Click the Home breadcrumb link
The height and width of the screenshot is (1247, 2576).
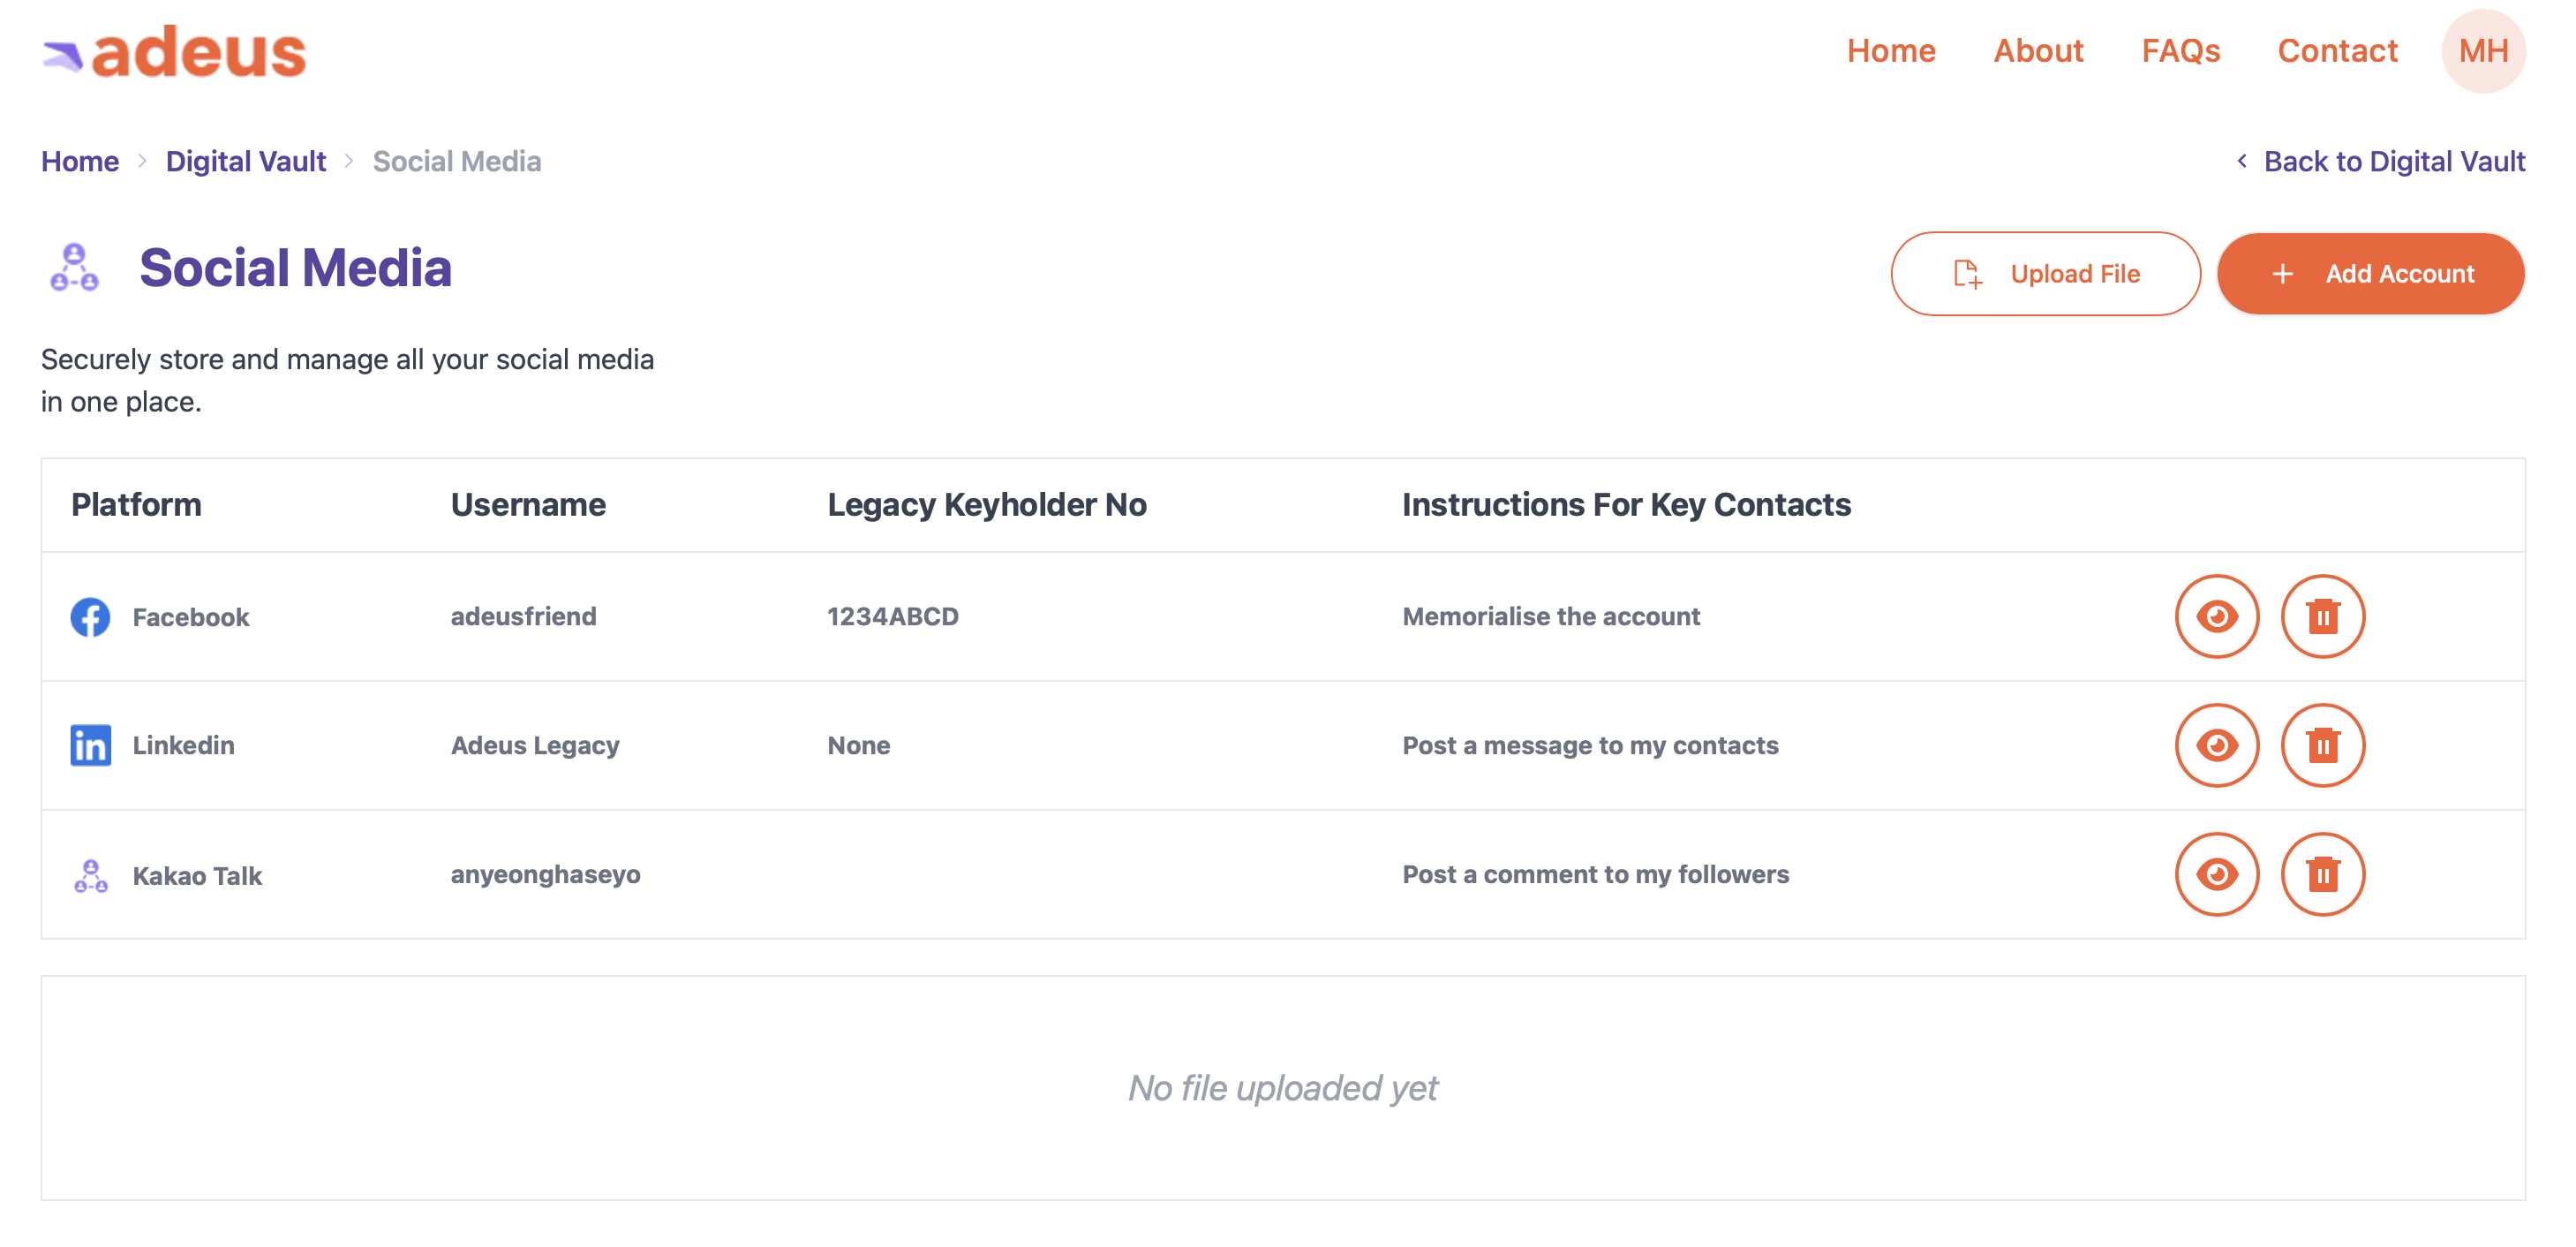(80, 161)
